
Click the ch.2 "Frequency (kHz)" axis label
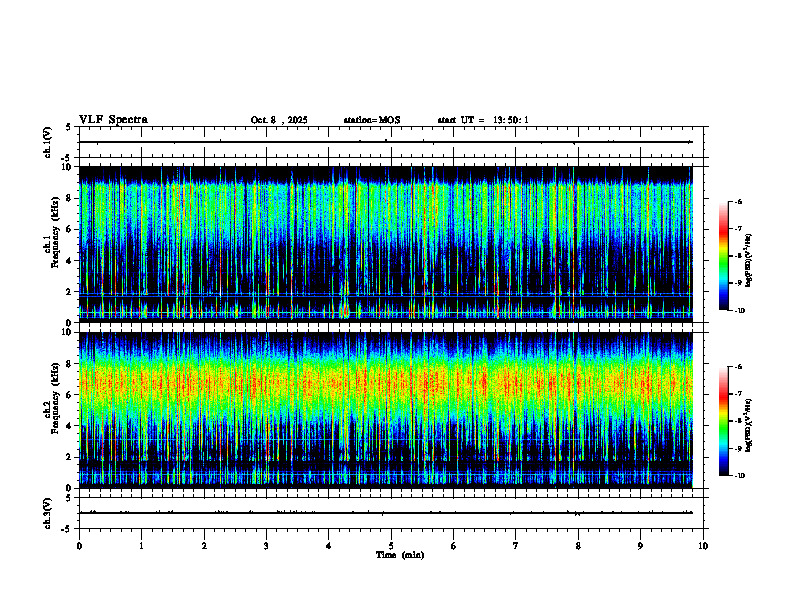tap(55, 398)
